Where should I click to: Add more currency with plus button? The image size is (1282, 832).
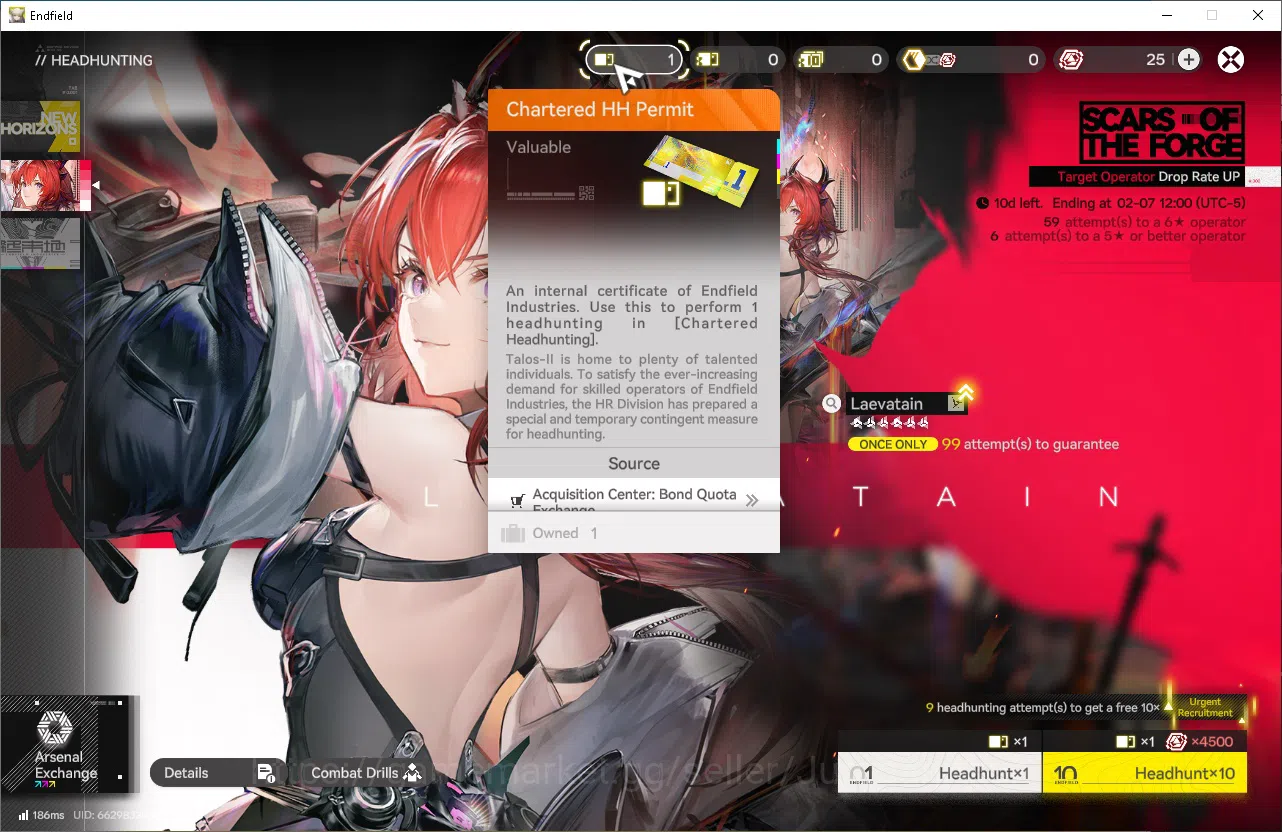tap(1188, 60)
